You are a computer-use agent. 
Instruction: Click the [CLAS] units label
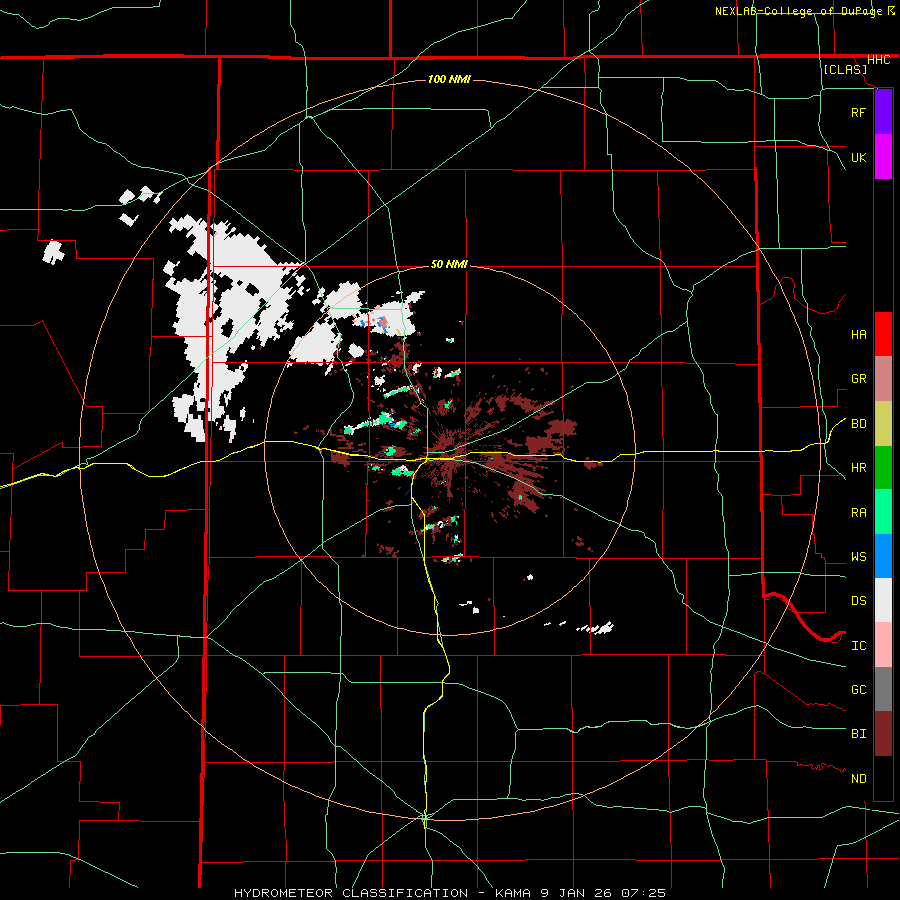[x=845, y=69]
